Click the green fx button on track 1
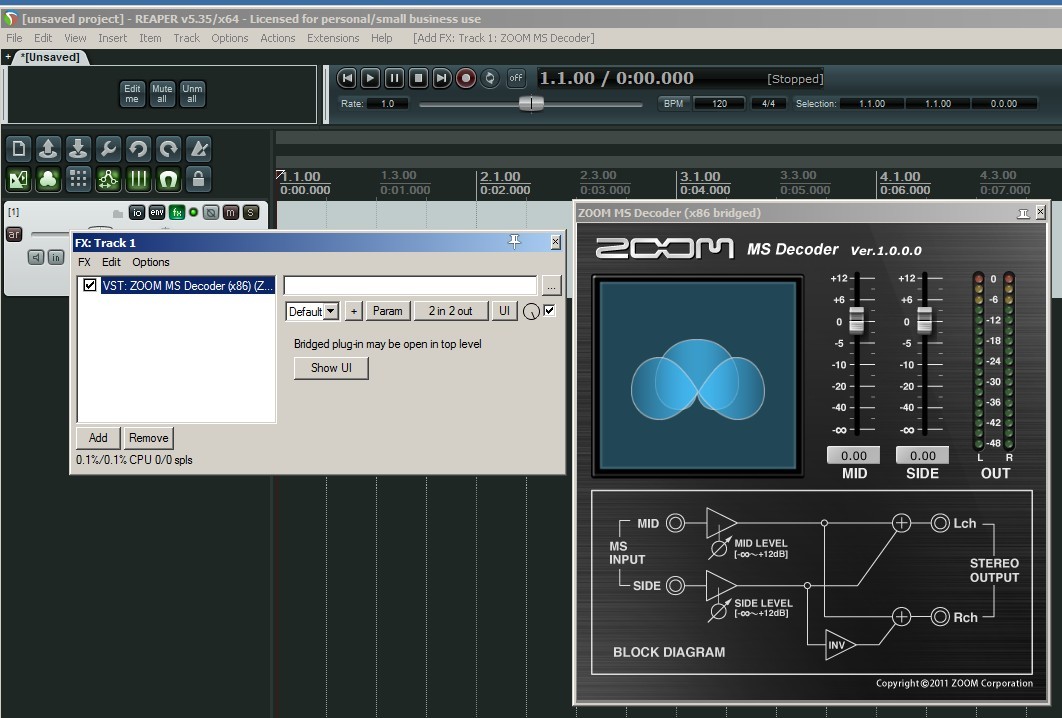Image resolution: width=1062 pixels, height=718 pixels. coord(177,213)
